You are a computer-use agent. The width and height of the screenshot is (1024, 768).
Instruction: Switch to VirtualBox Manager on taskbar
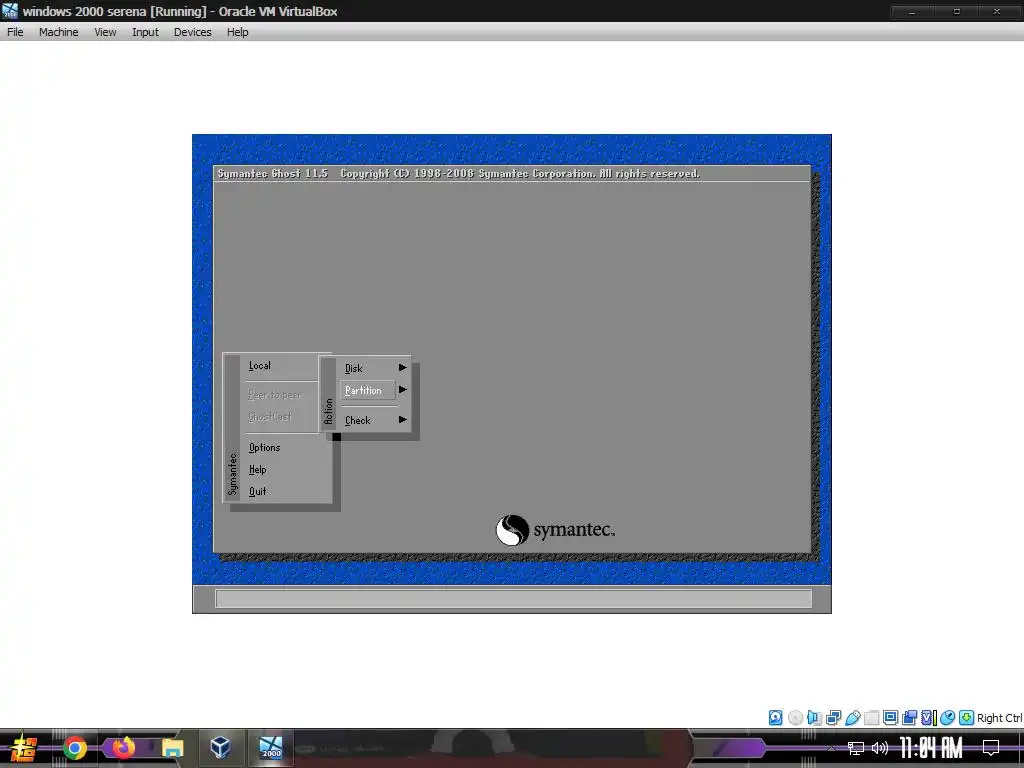(x=221, y=748)
